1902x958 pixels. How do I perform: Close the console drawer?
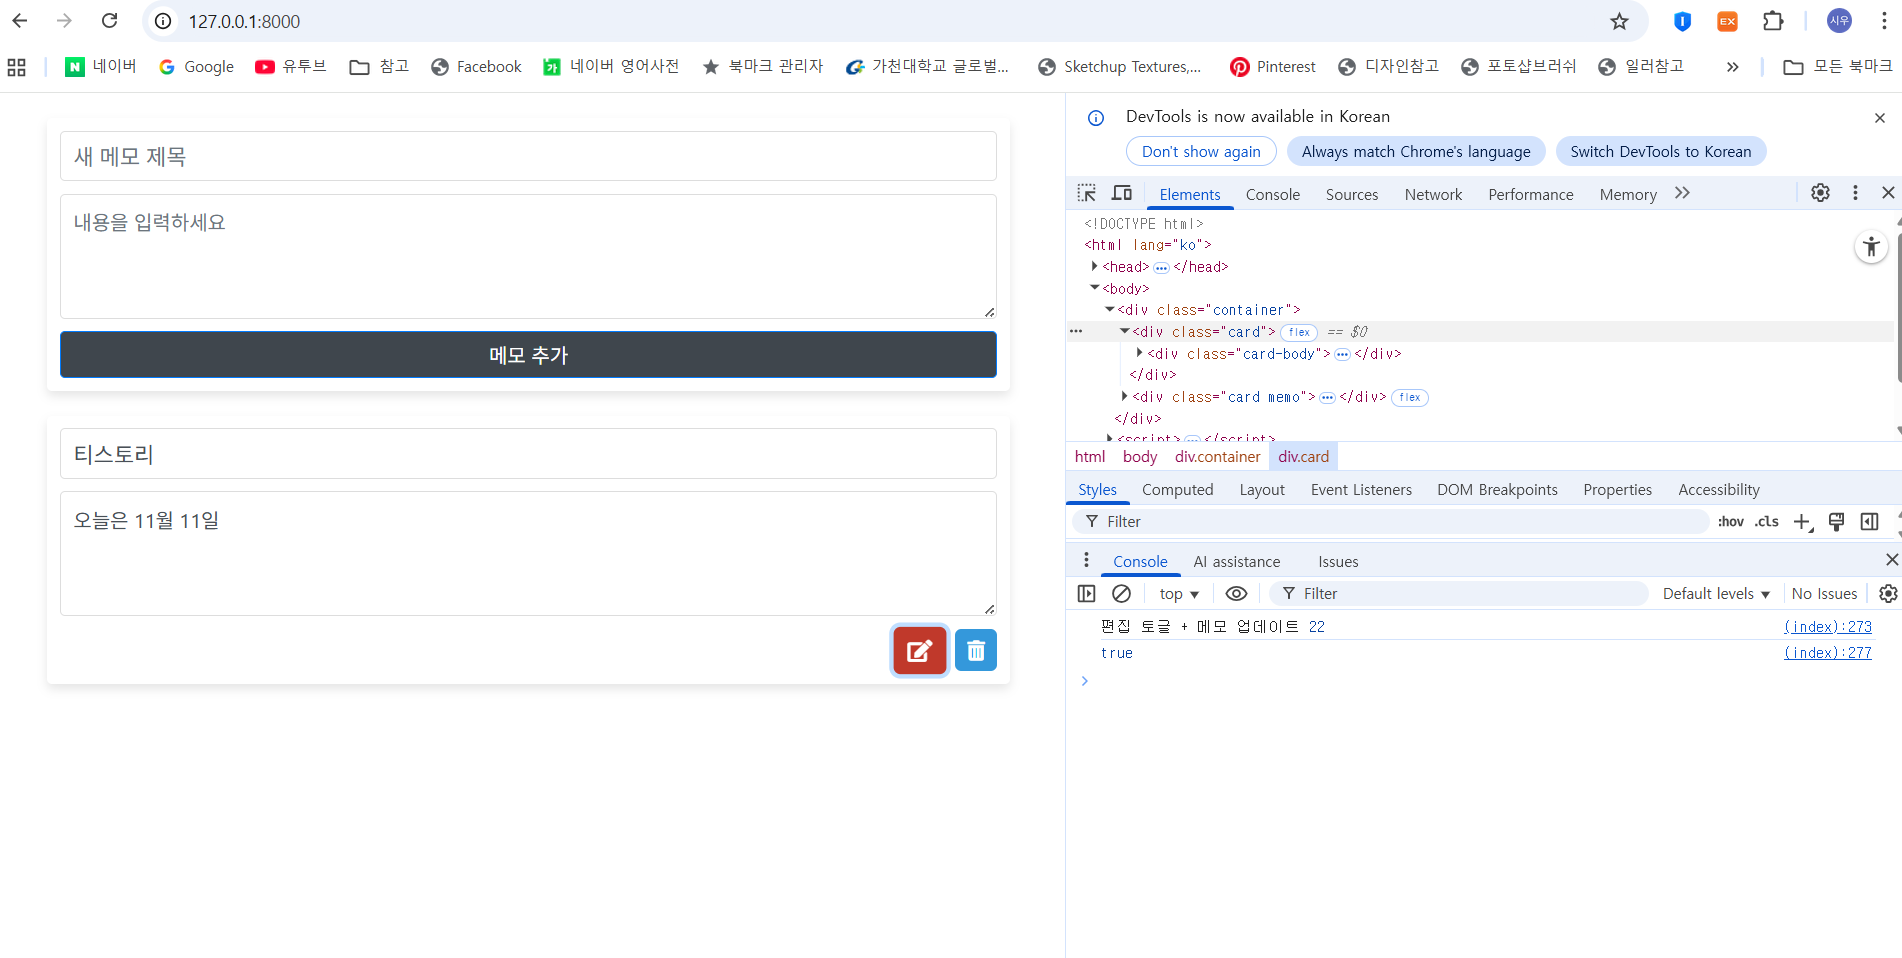[1891, 560]
